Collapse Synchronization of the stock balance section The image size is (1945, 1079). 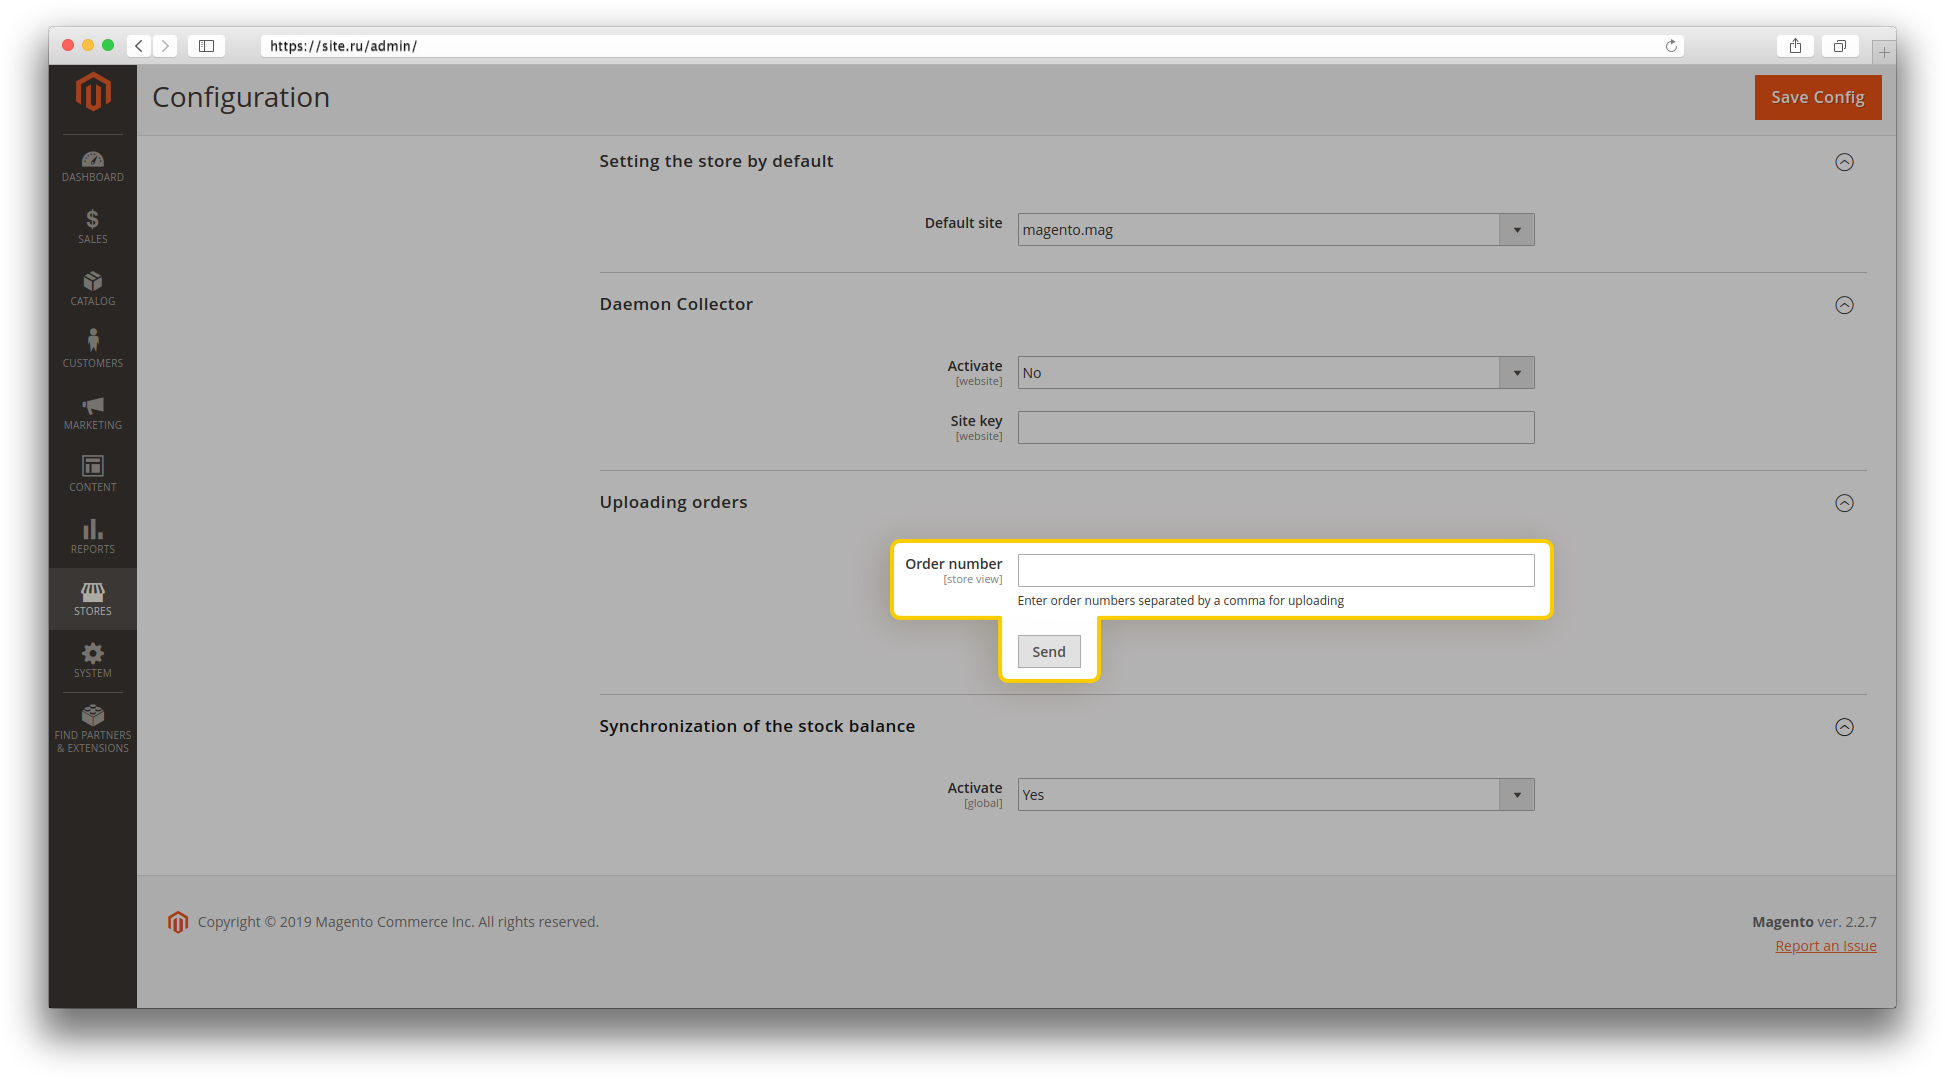pyautogui.click(x=1845, y=727)
